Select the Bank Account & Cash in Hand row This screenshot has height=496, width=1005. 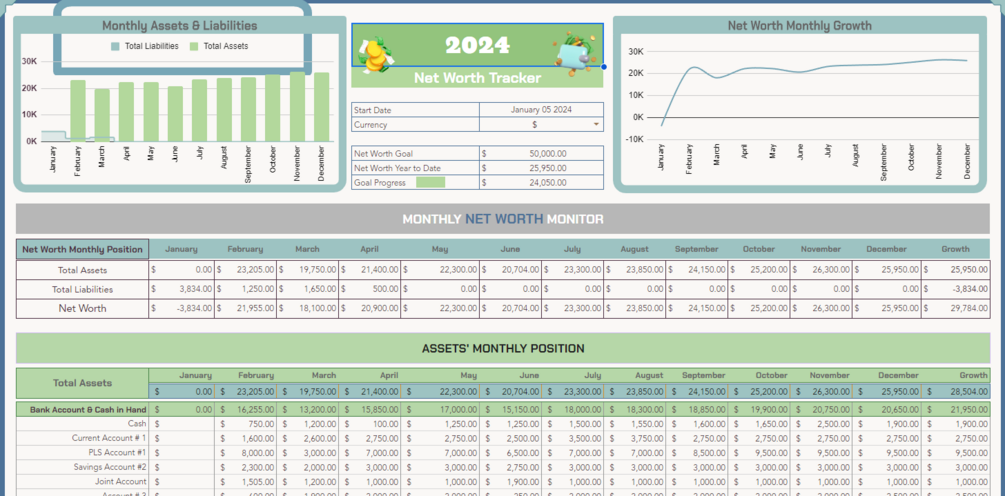coord(502,409)
